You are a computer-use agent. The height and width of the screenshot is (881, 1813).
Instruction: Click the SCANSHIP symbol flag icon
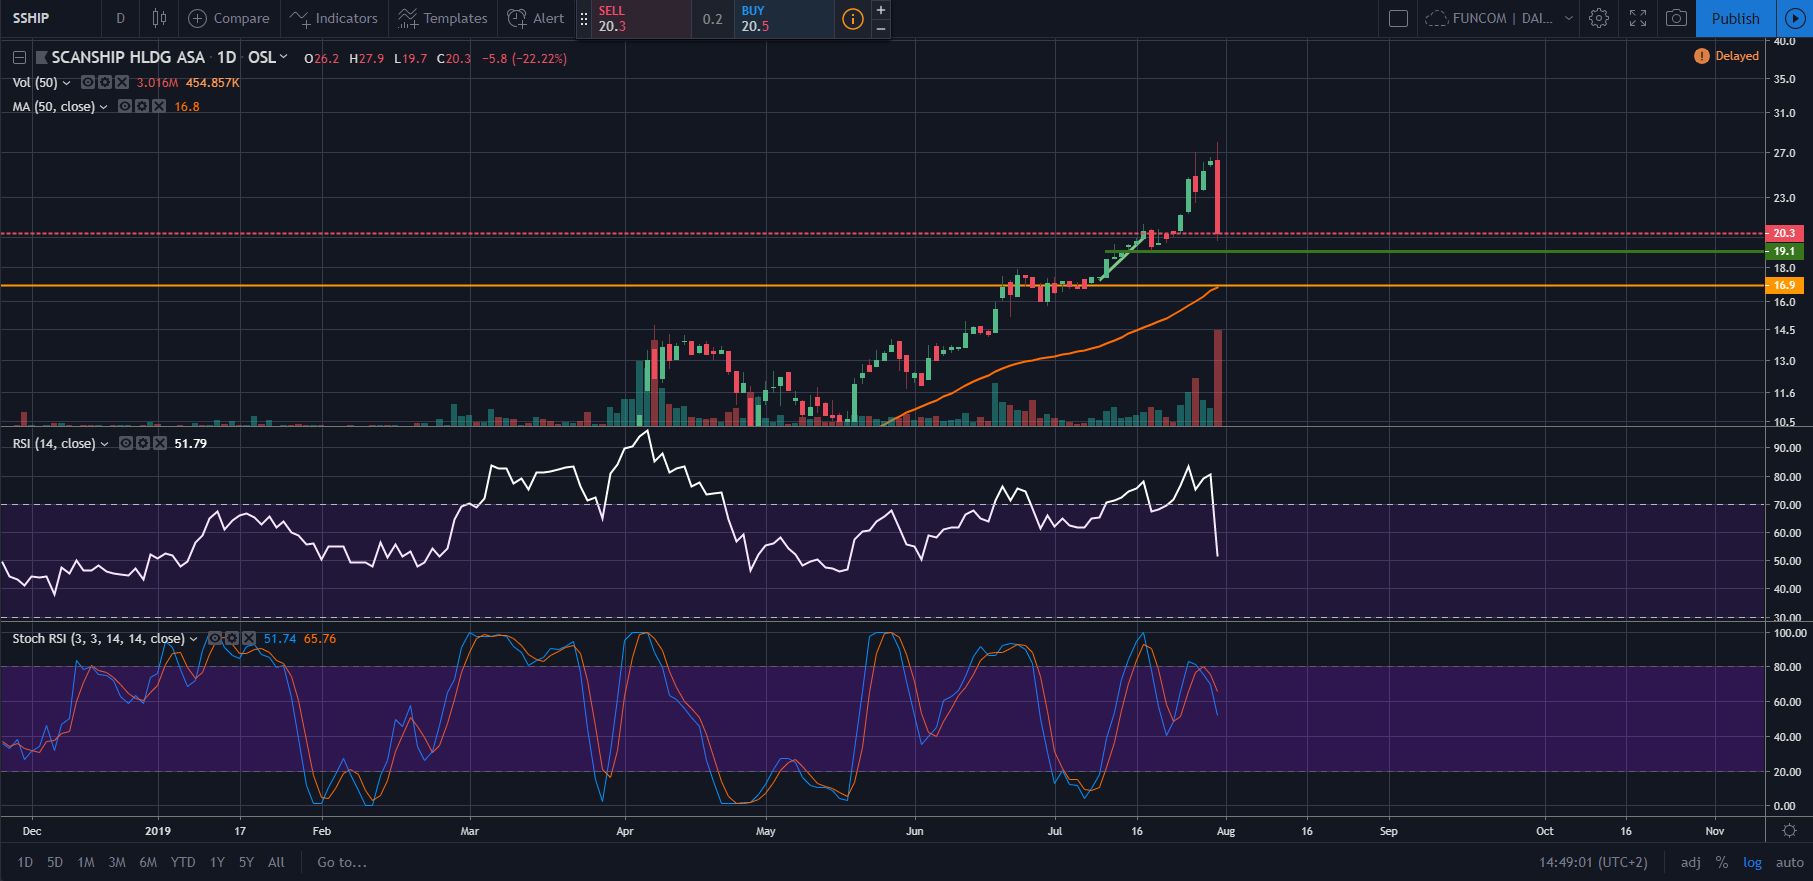(x=41, y=58)
